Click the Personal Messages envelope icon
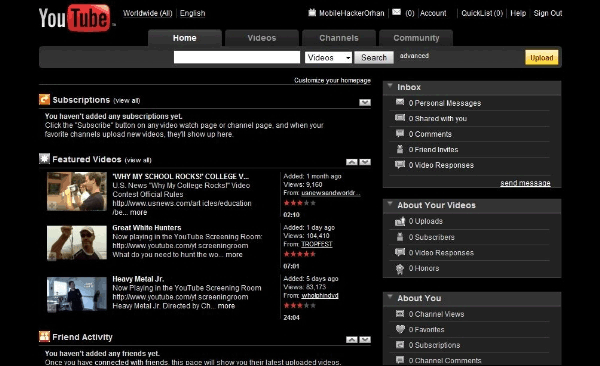 pyautogui.click(x=400, y=102)
